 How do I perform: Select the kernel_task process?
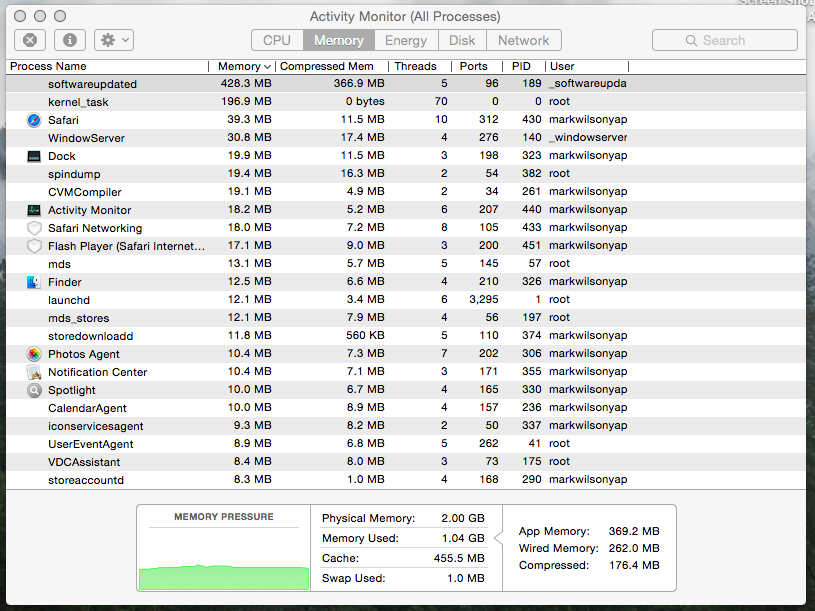[406, 102]
